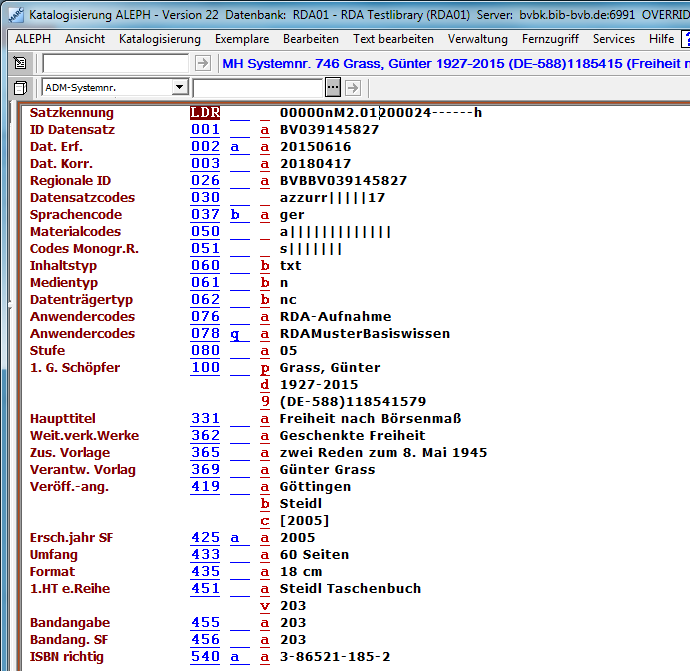Expand the ADM-Systemnr. dropdown
This screenshot has height=671, width=690.
179,87
